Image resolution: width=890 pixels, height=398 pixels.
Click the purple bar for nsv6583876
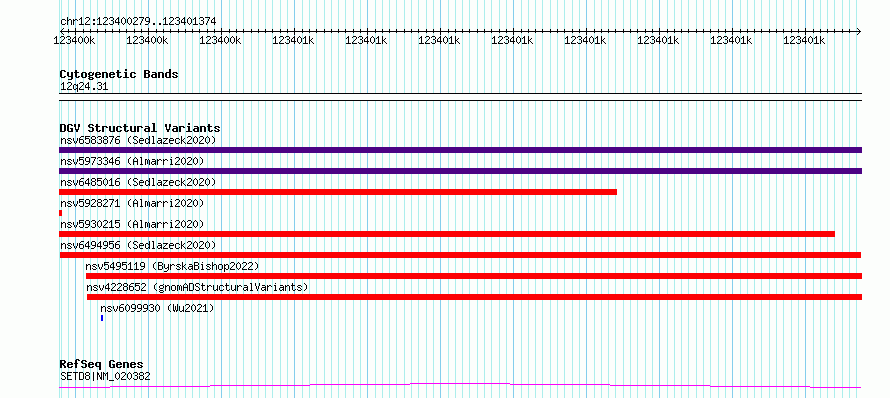[x=460, y=150]
